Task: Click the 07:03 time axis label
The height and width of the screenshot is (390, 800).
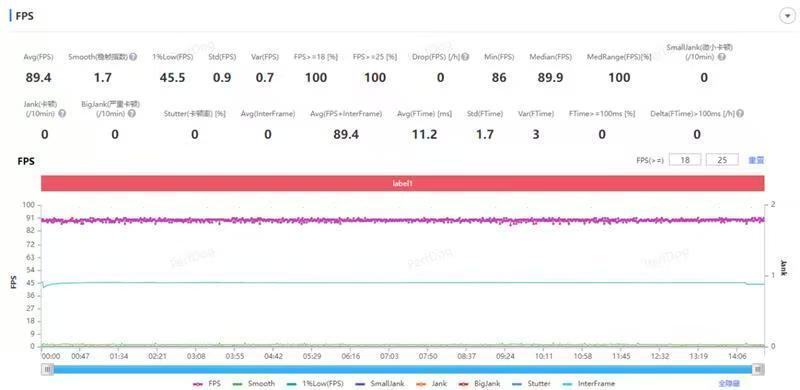Action: pyautogui.click(x=389, y=356)
